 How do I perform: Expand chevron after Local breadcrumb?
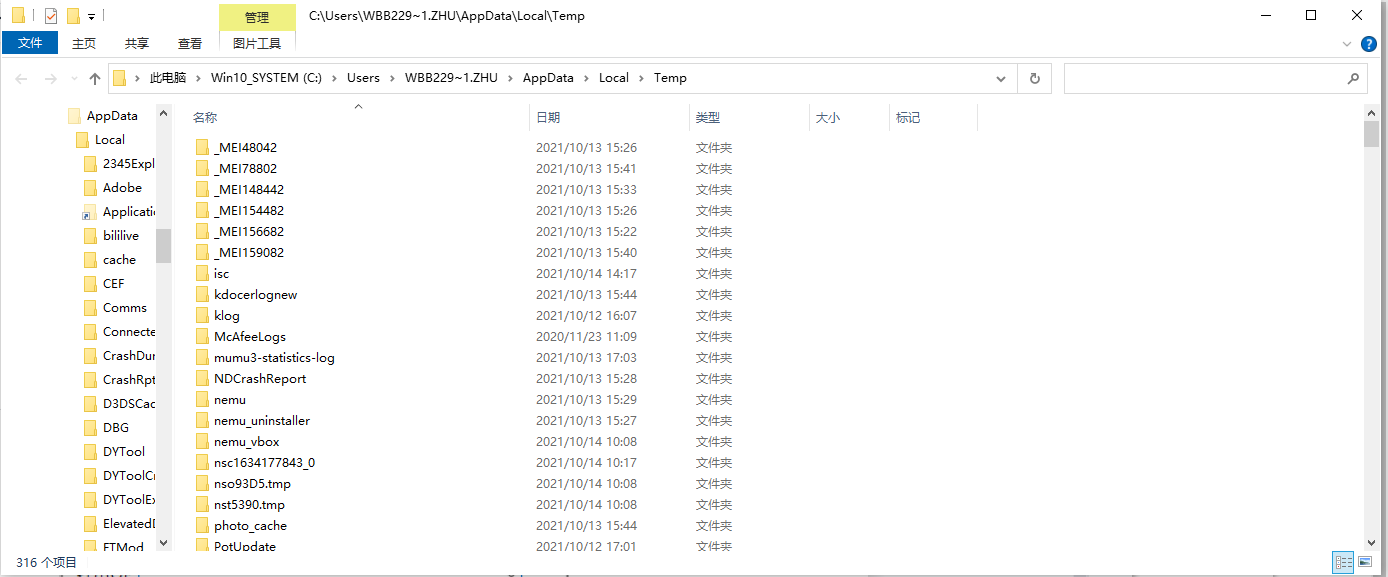point(641,78)
